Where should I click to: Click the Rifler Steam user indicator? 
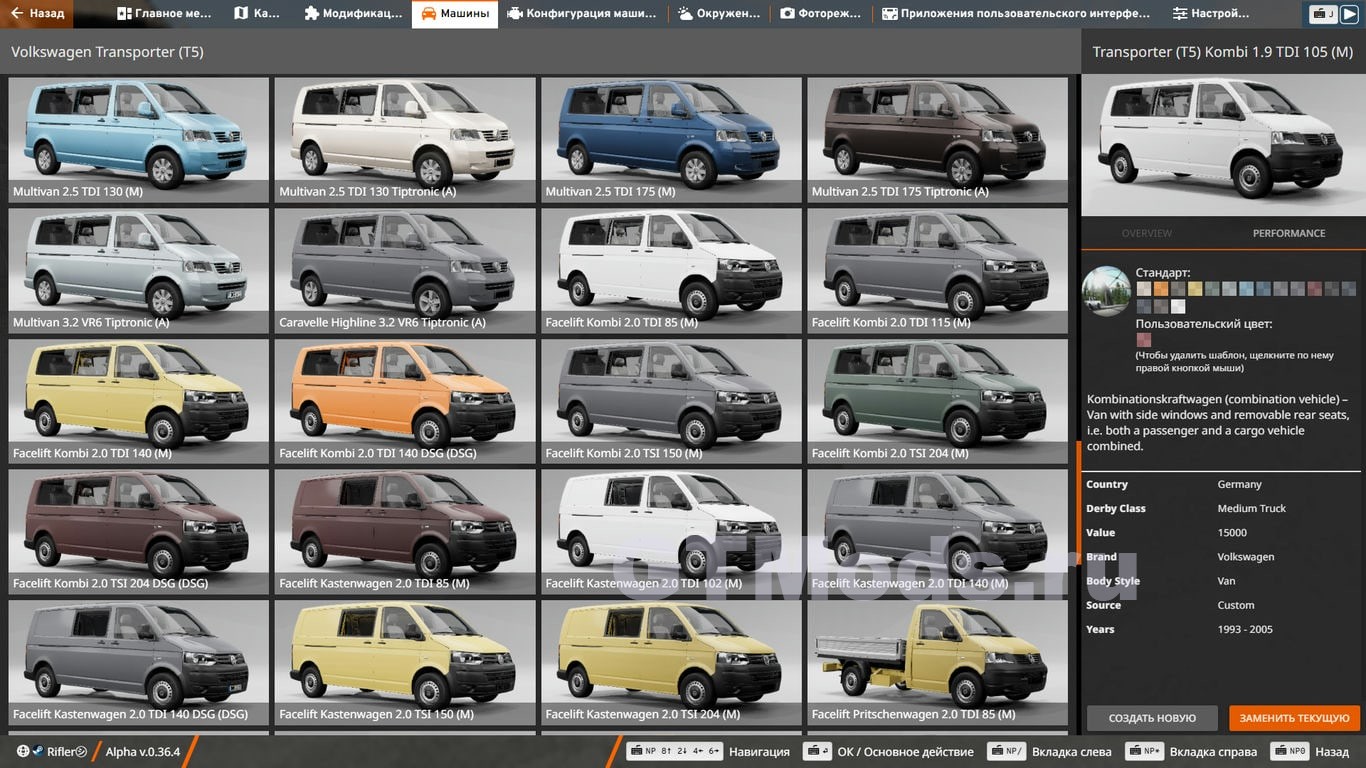[x=52, y=752]
